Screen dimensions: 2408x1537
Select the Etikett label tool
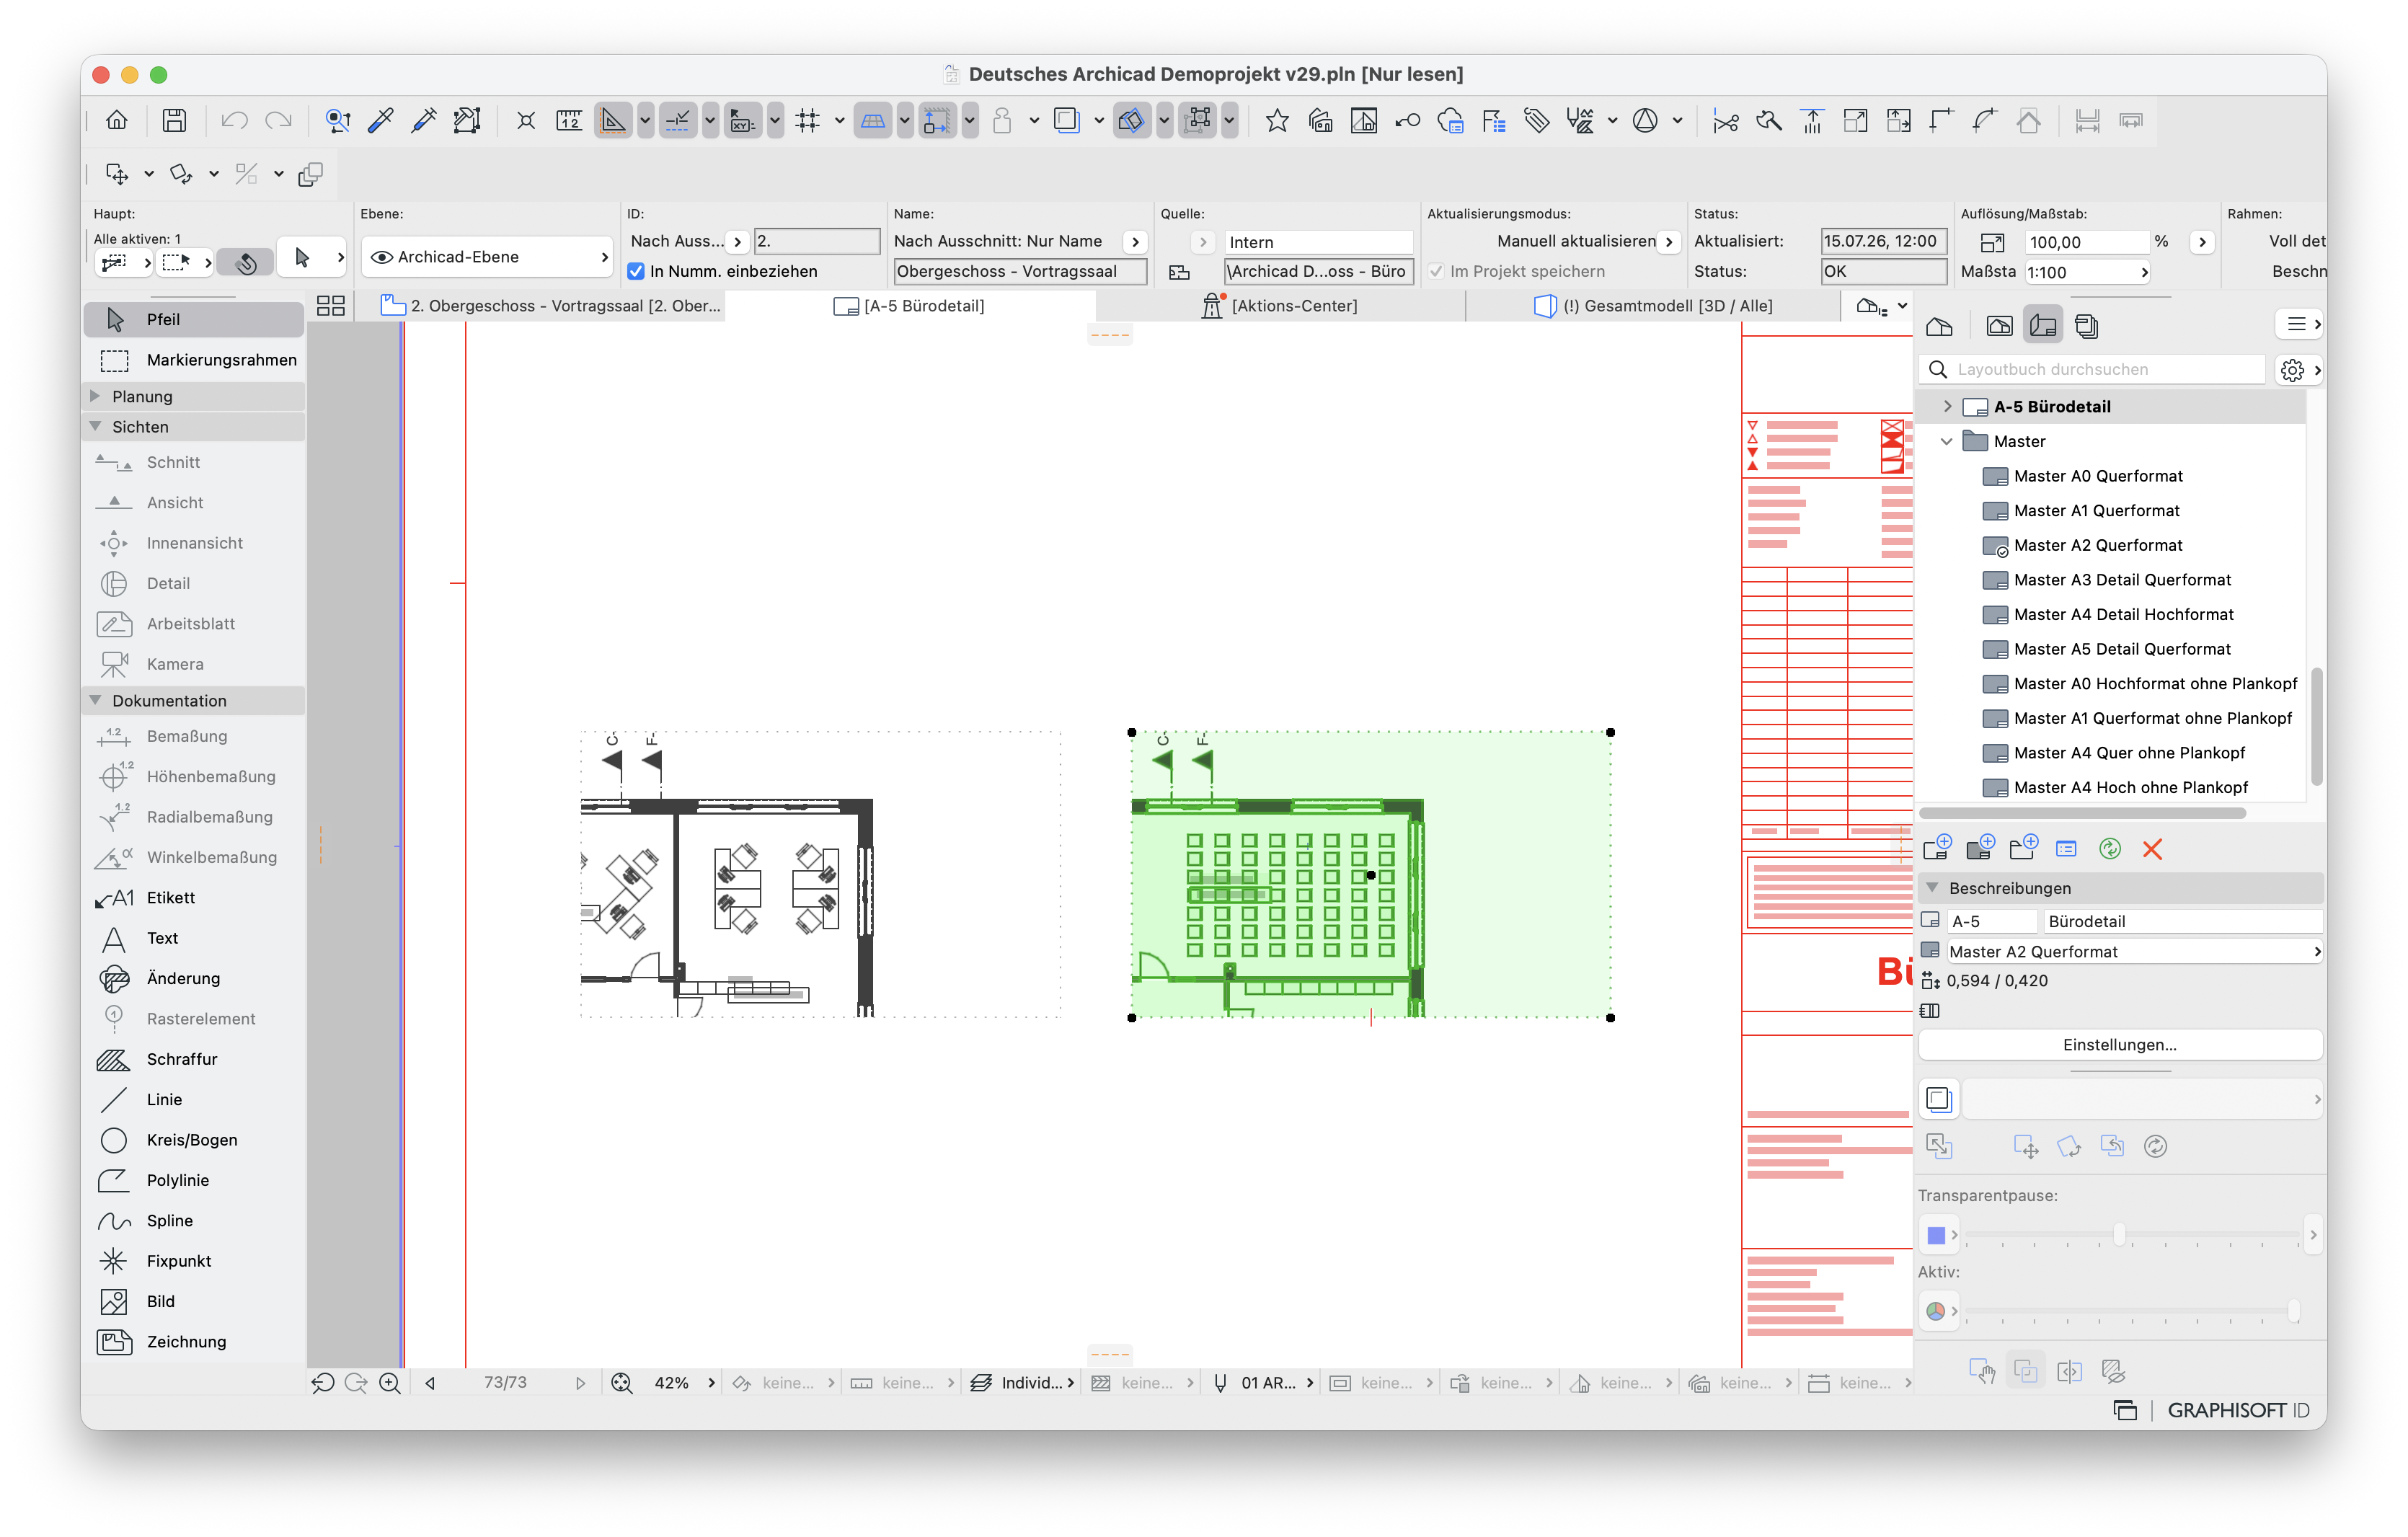[x=193, y=898]
